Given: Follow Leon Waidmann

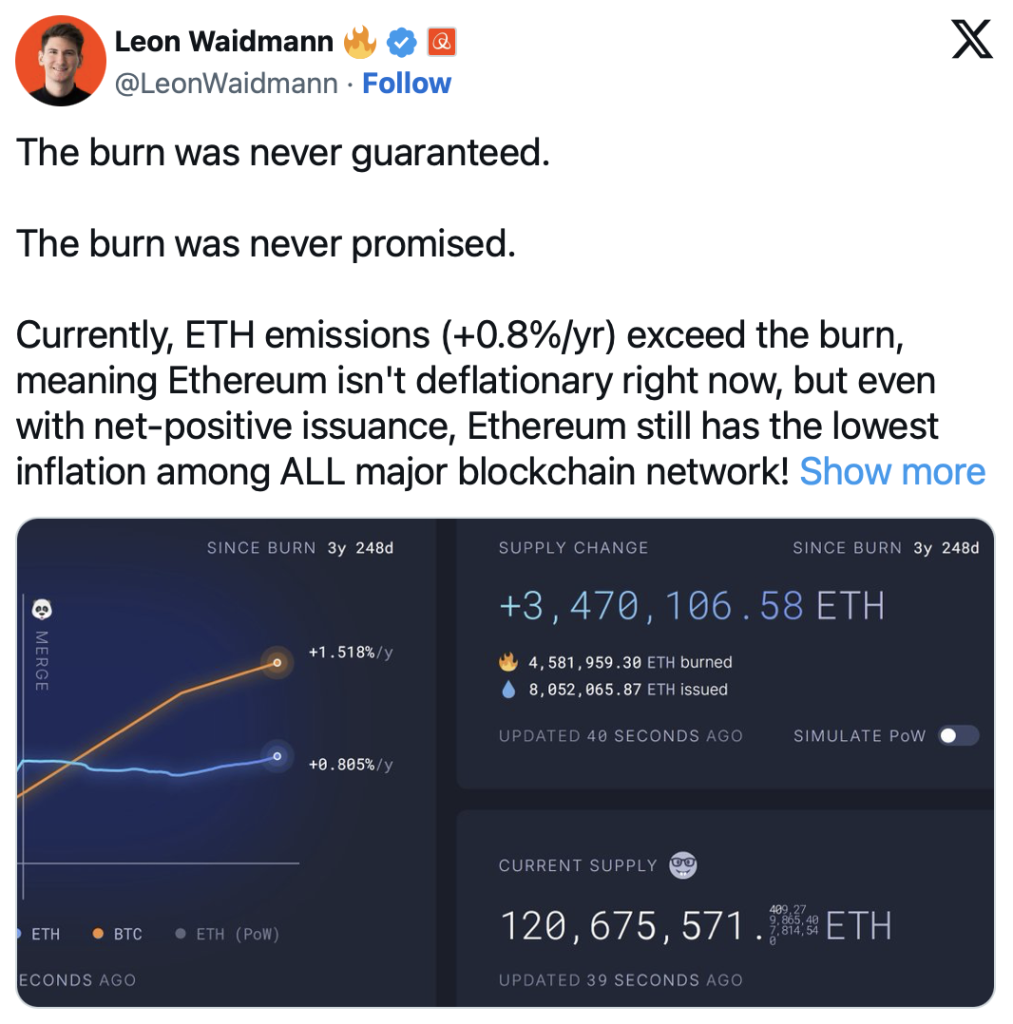Looking at the screenshot, I should (406, 84).
